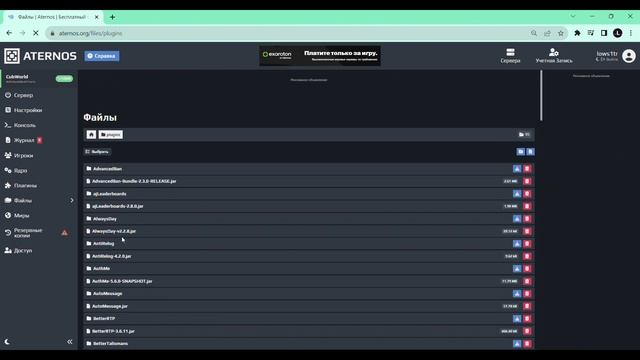Bookmark this page with star icon
Viewport: 640px width, 360px height.
coord(561,33)
